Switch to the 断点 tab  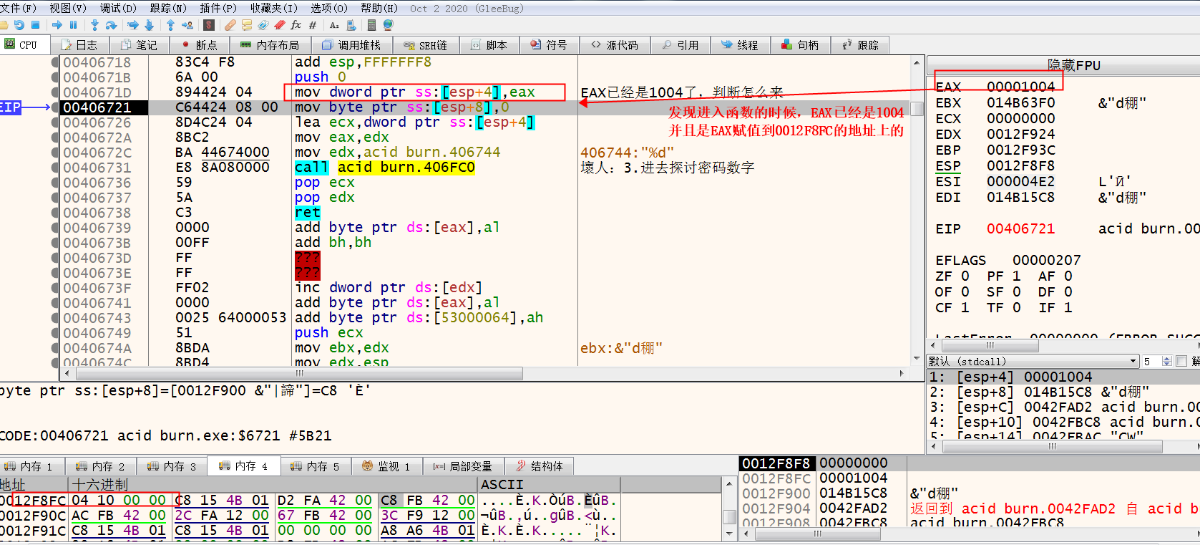pos(200,45)
